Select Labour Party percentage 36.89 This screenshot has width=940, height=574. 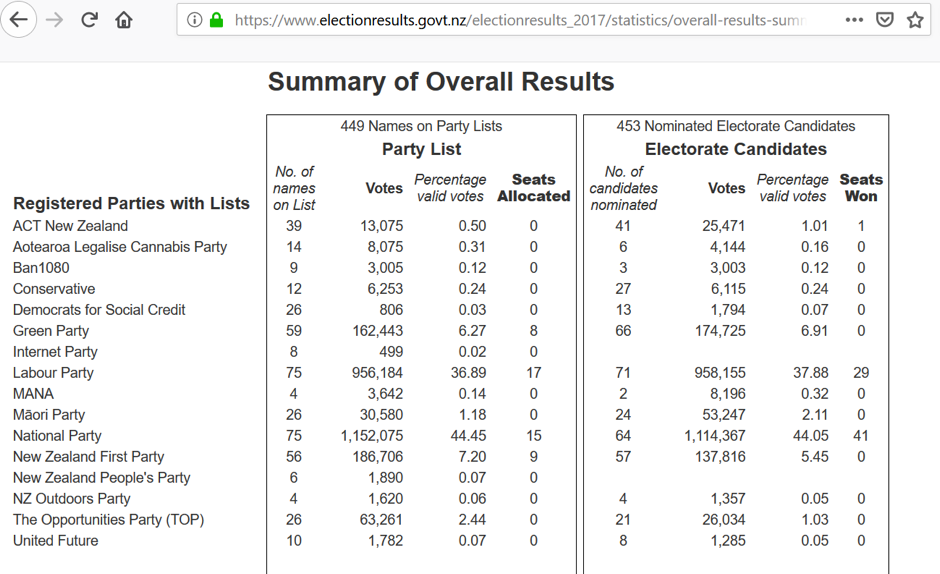468,373
